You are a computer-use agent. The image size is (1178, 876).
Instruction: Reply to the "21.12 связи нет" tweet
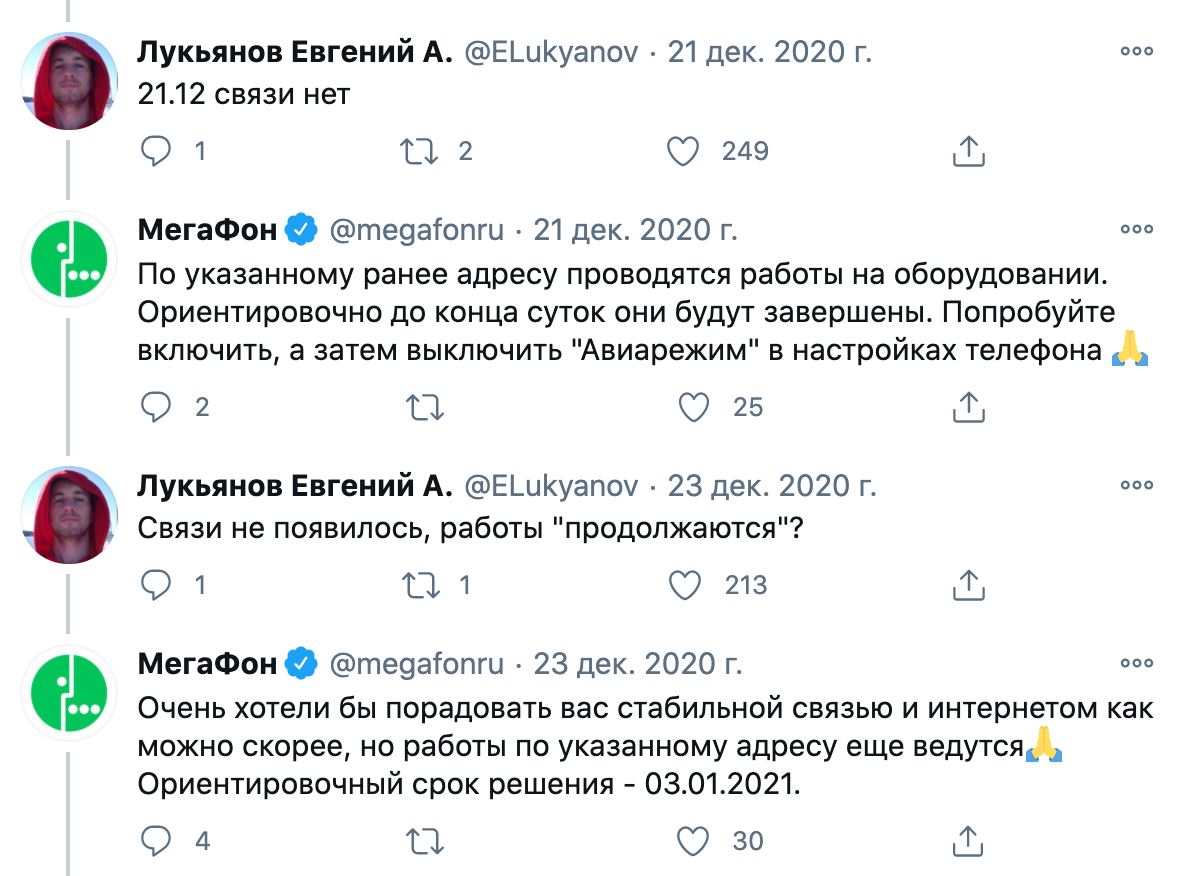coord(156,151)
